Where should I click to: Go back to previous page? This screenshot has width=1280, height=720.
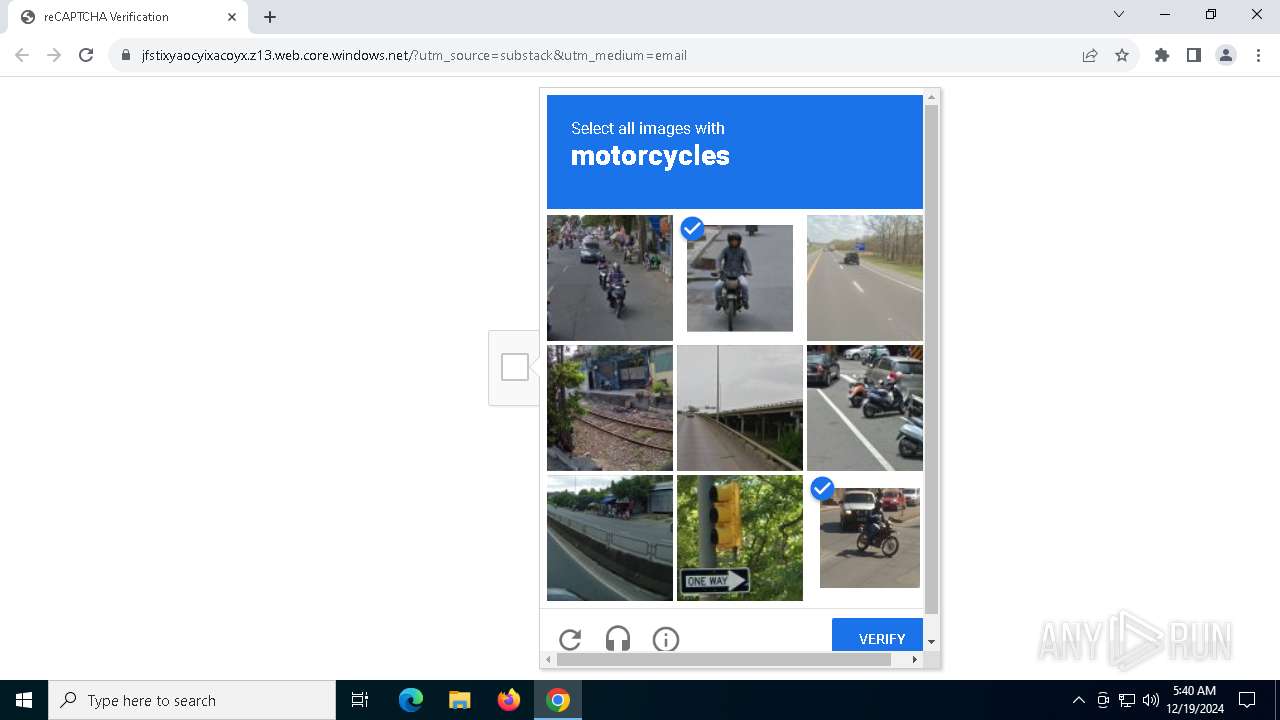click(x=22, y=55)
